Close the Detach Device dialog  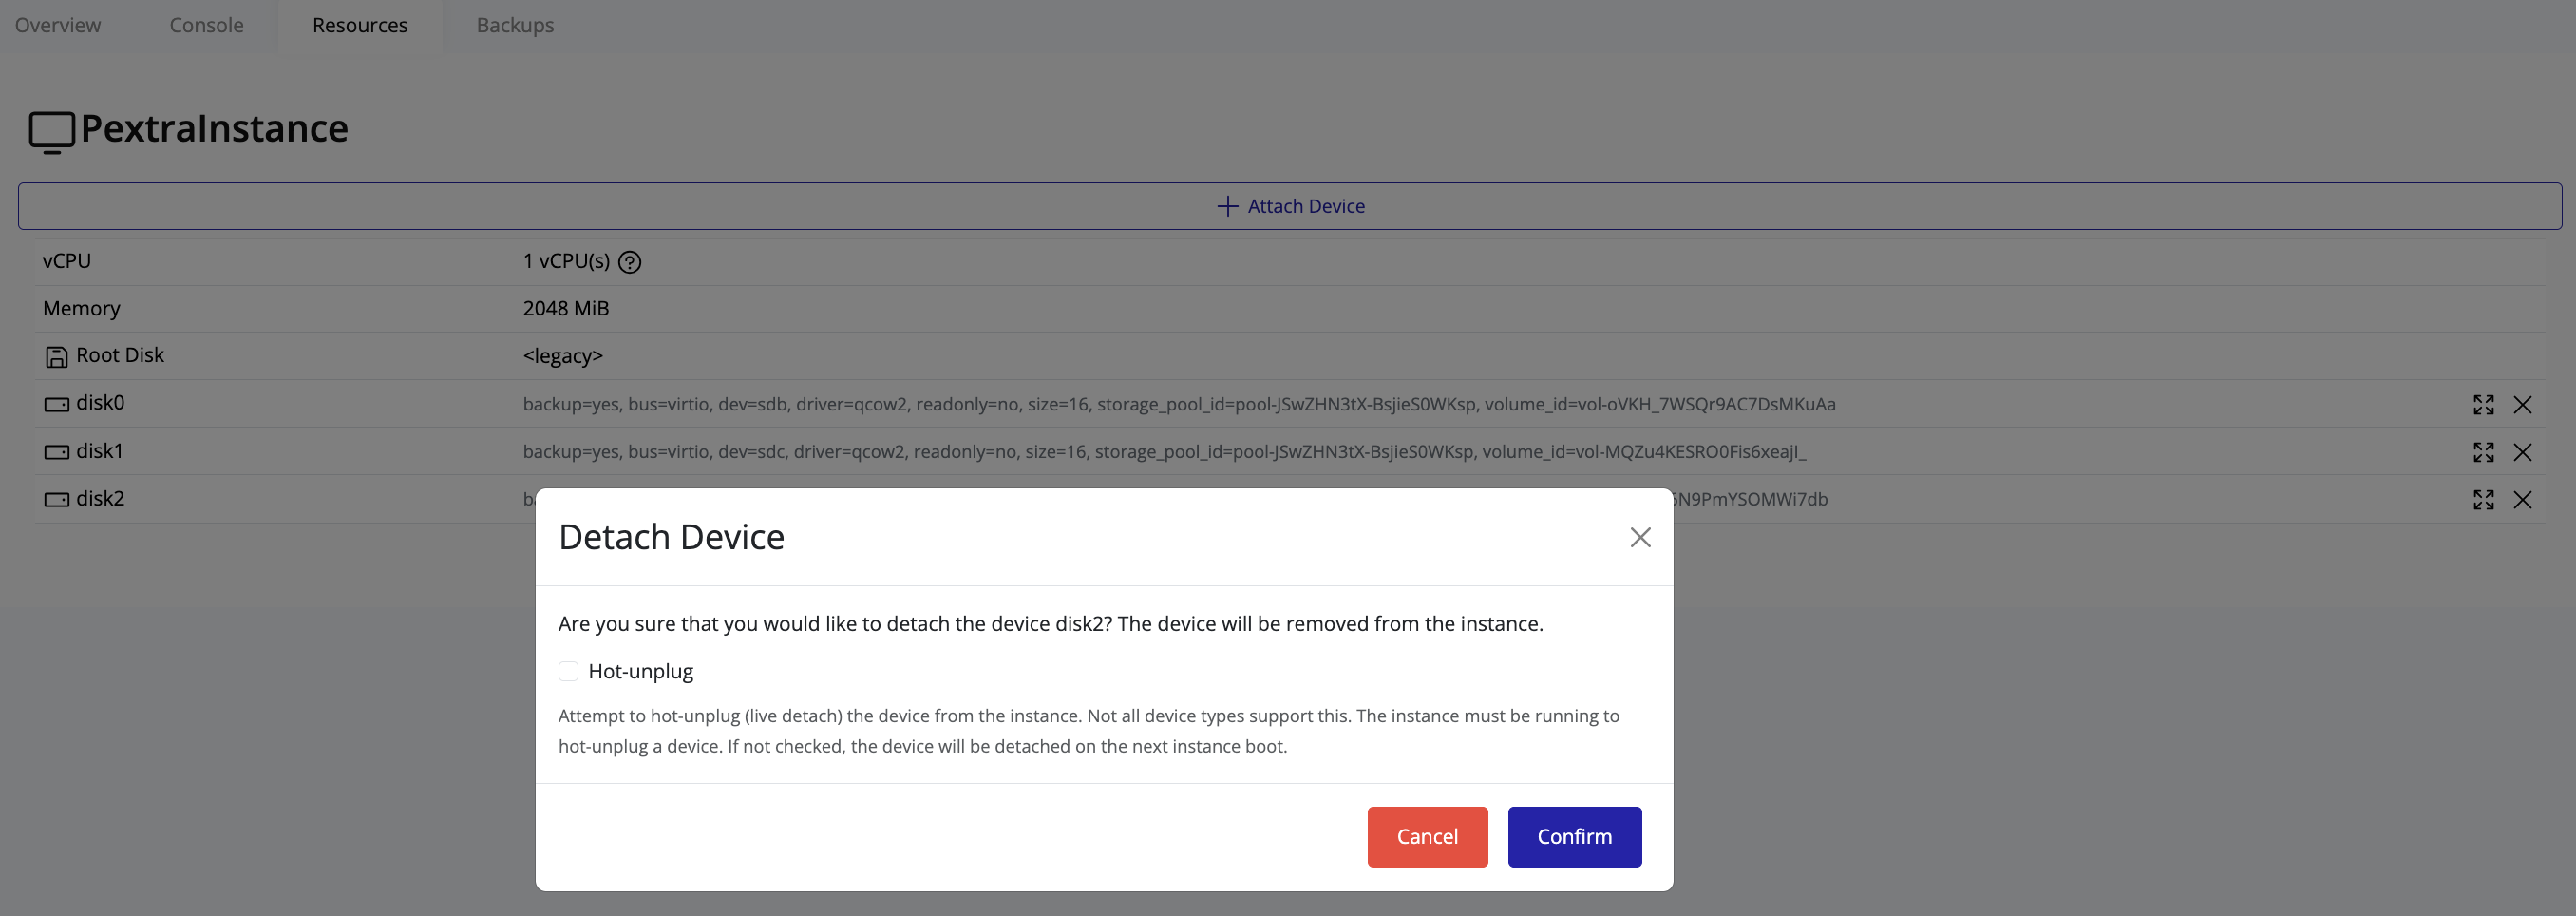click(x=1639, y=537)
